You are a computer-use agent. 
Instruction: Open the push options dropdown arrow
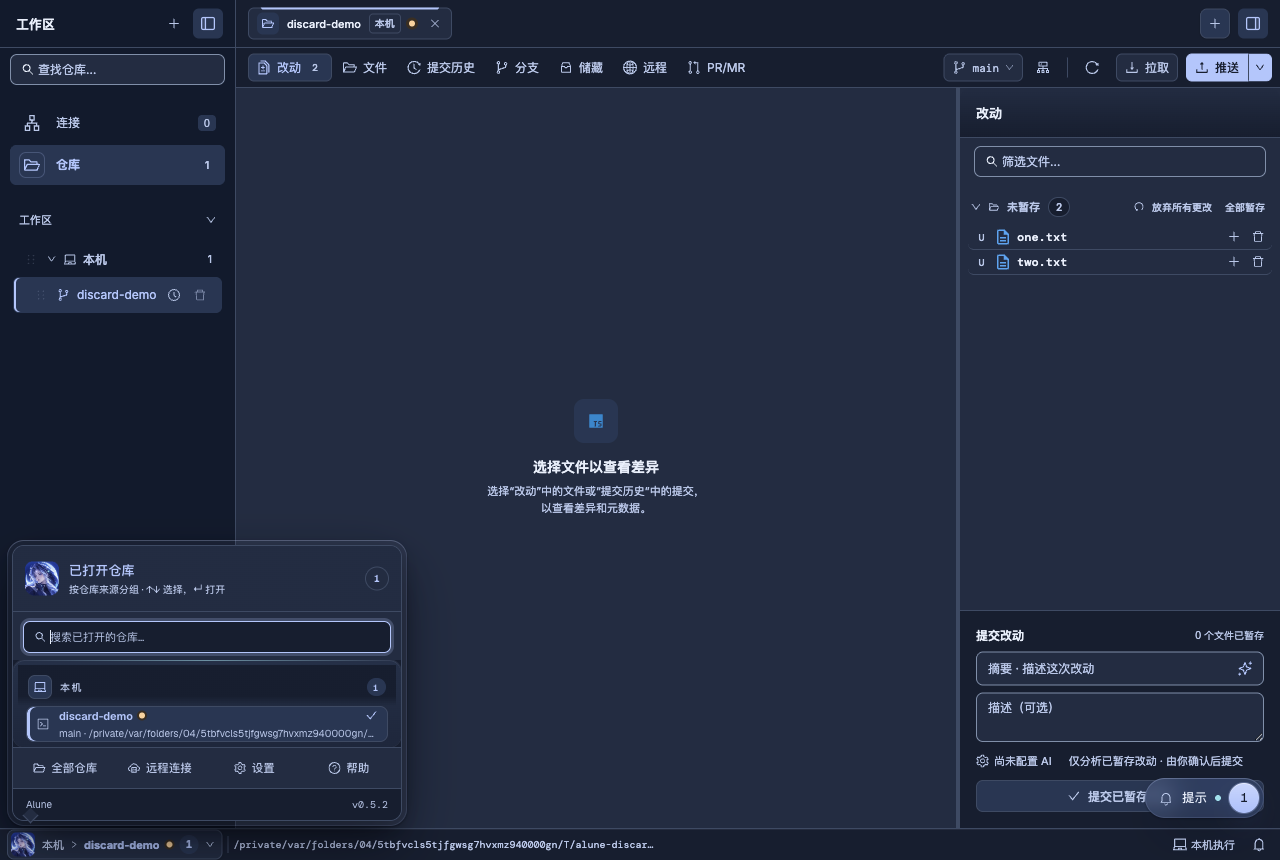point(1260,67)
